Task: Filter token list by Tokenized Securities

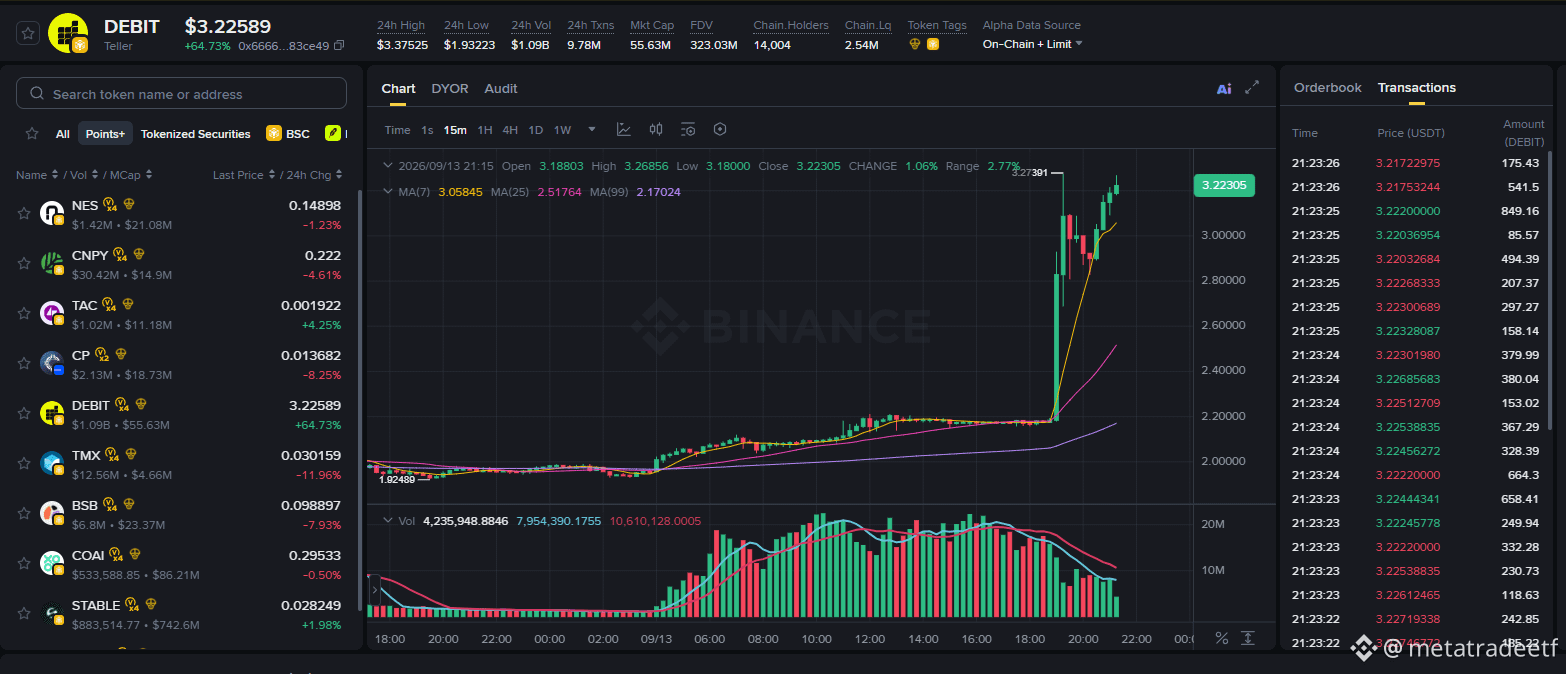Action: point(196,134)
